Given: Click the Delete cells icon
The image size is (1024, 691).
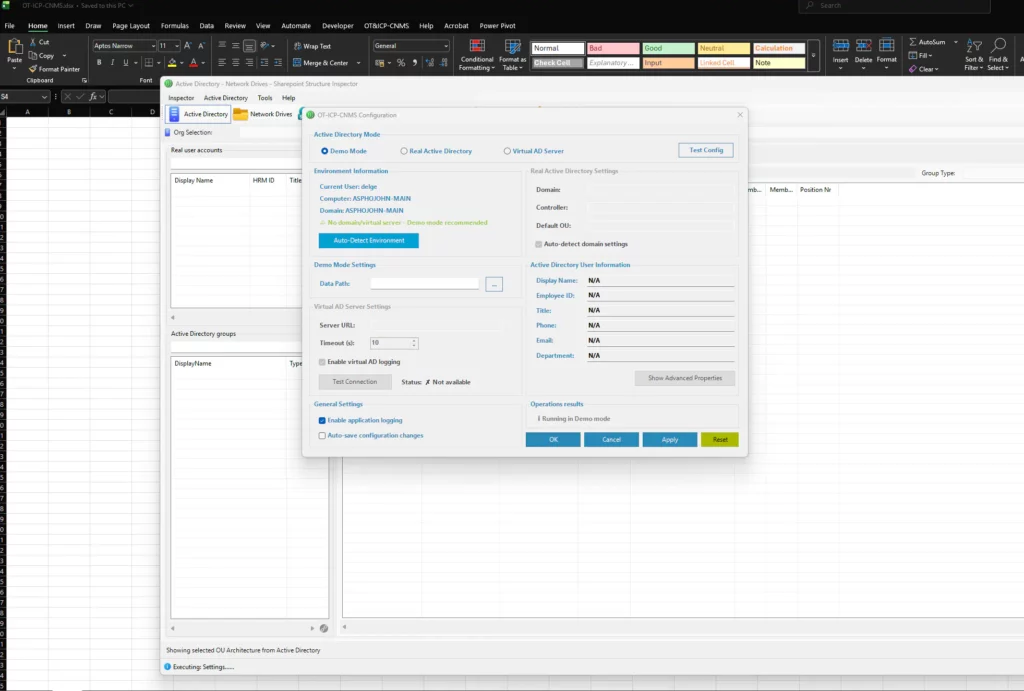Looking at the screenshot, I should [863, 46].
